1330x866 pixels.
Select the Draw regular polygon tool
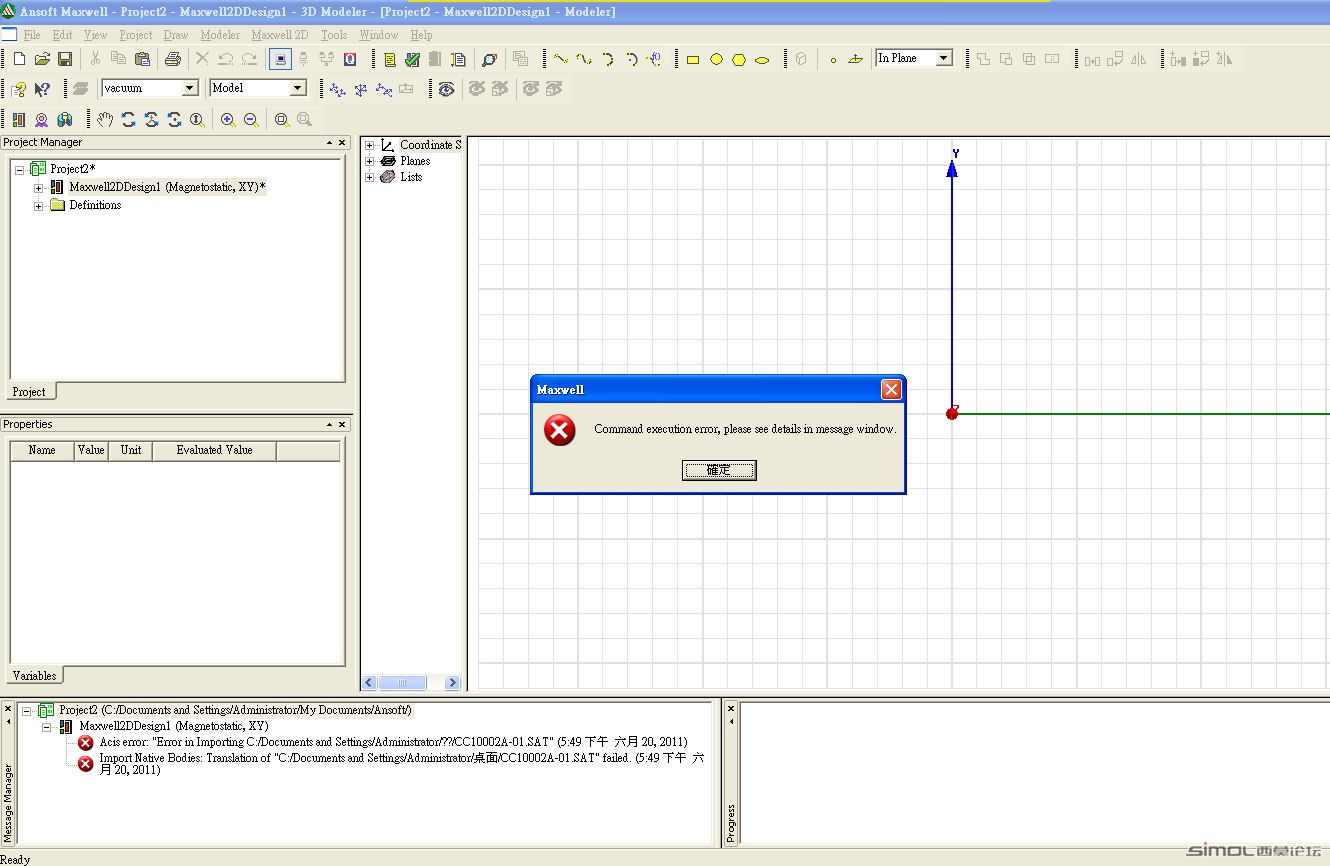(x=739, y=59)
